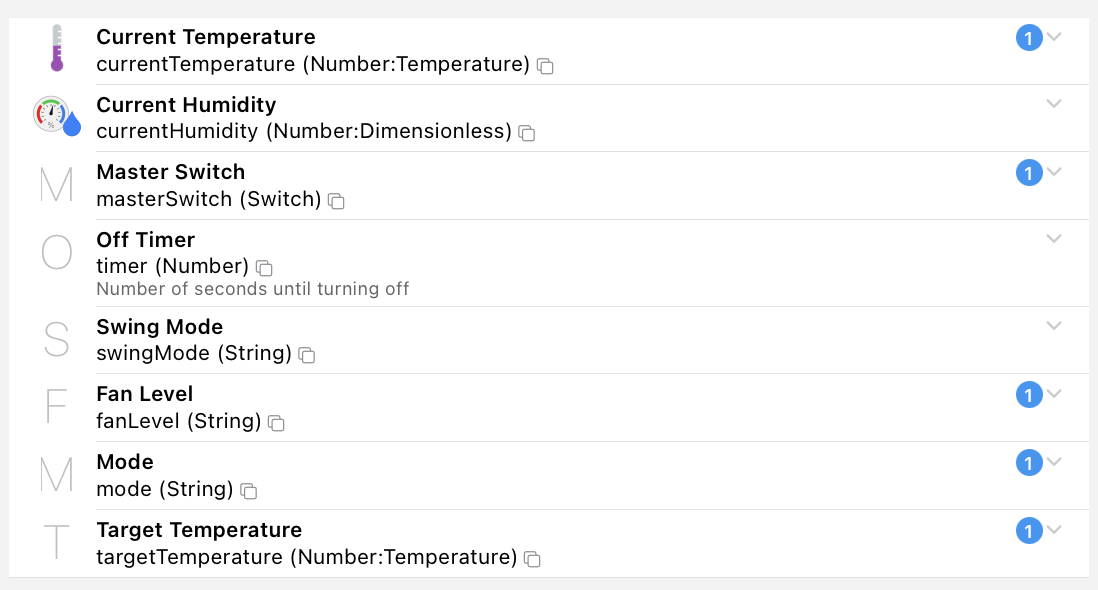
Task: Copy the currentTemperature channel ID
Action: pyautogui.click(x=545, y=66)
